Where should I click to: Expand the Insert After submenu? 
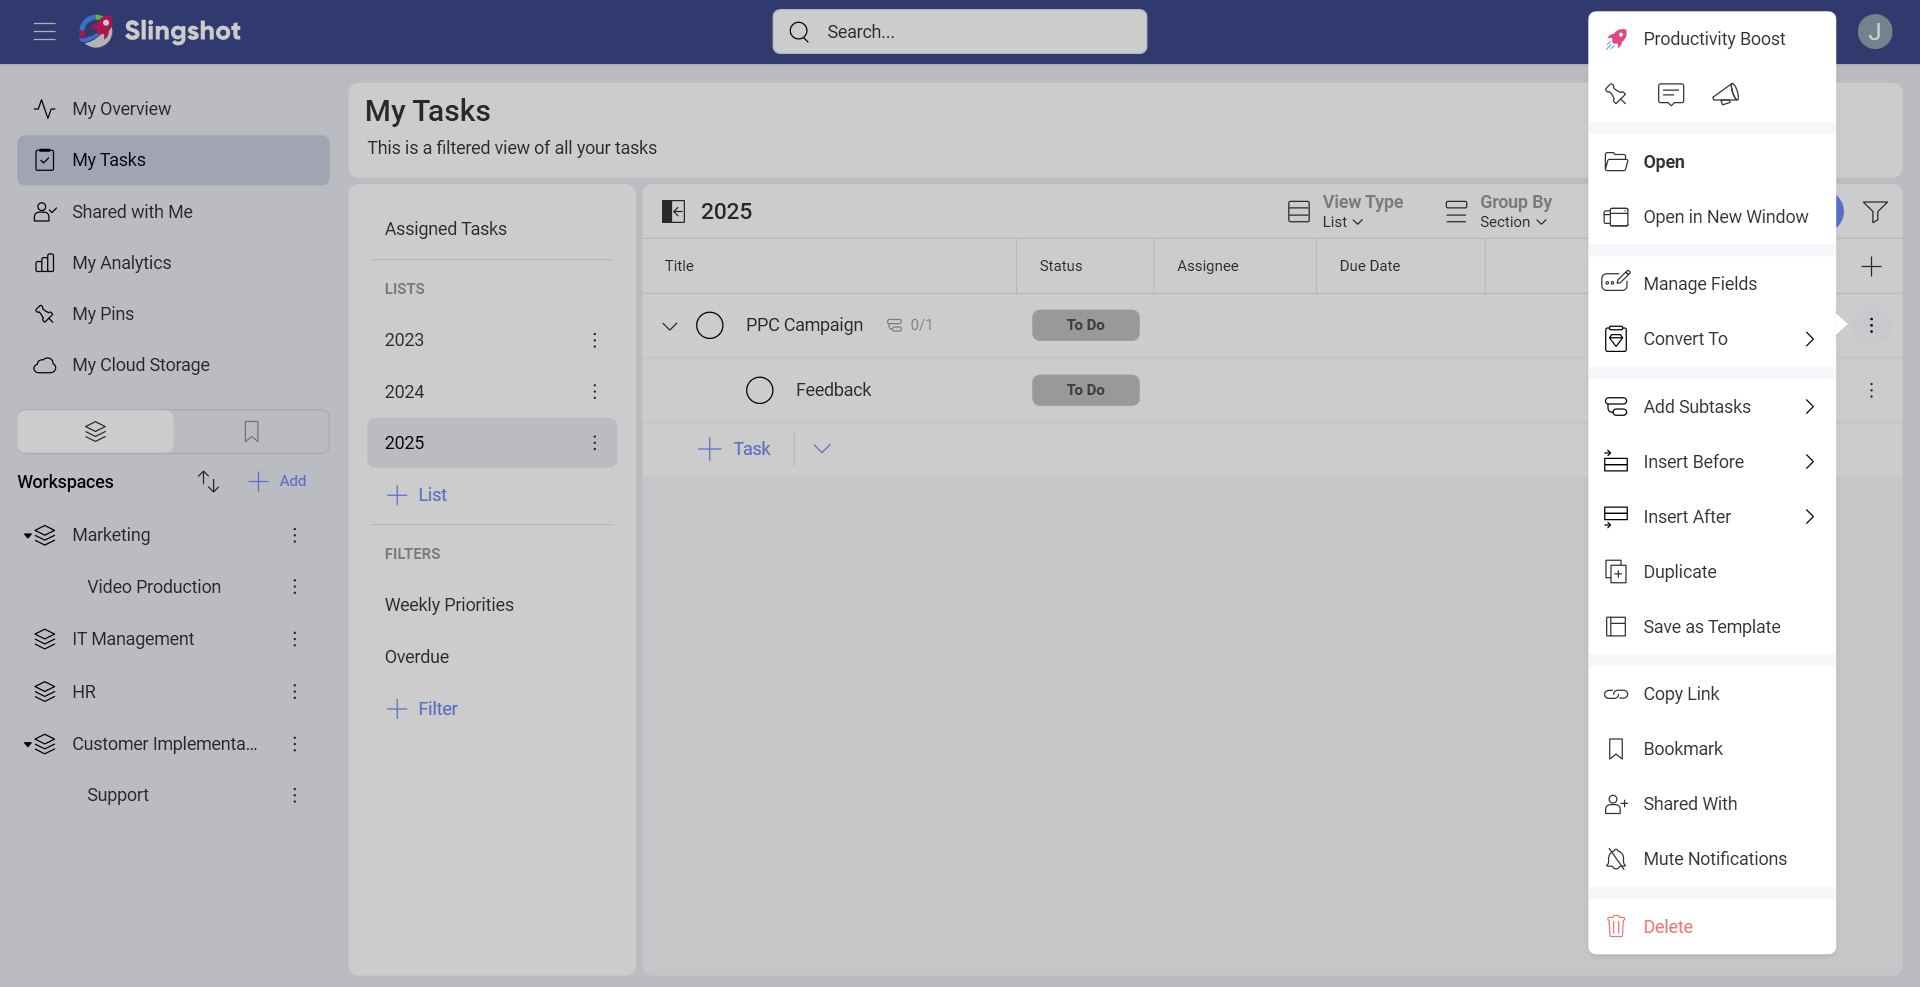click(x=1712, y=517)
